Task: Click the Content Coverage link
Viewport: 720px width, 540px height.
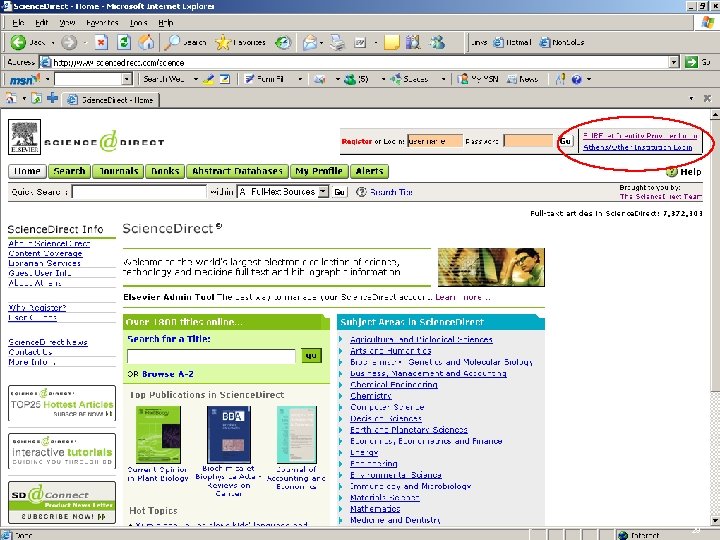Action: [x=45, y=253]
